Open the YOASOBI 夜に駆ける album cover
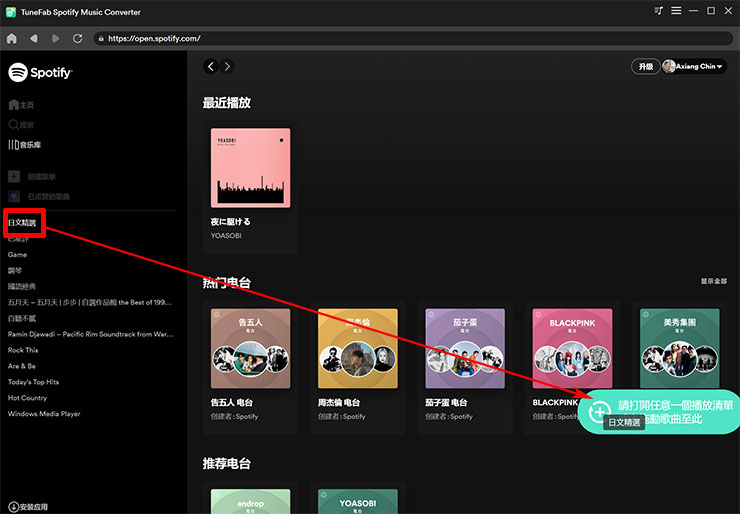This screenshot has height=514, width=740. [250, 167]
